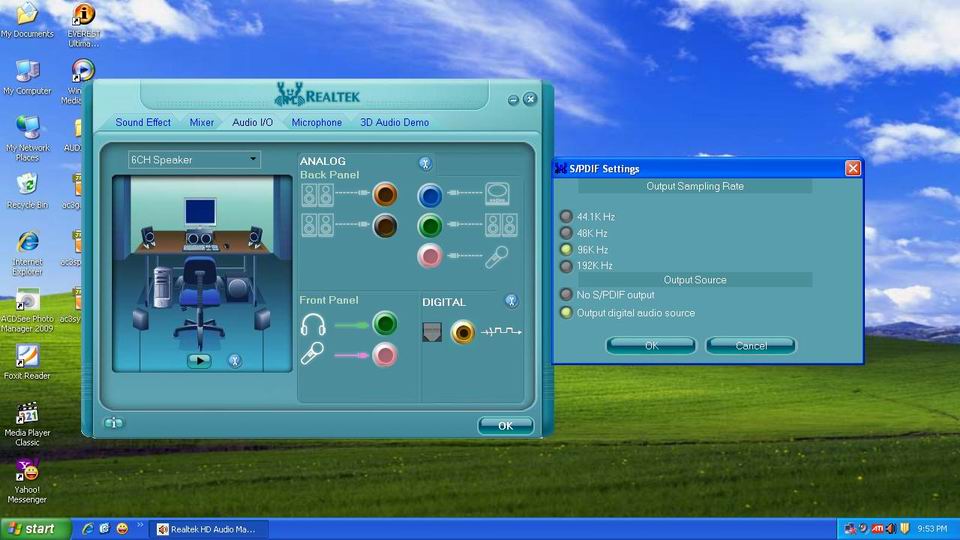Screen dimensions: 960x540
Task: Open Yahoo! Messenger desktop icon
Action: tap(27, 481)
